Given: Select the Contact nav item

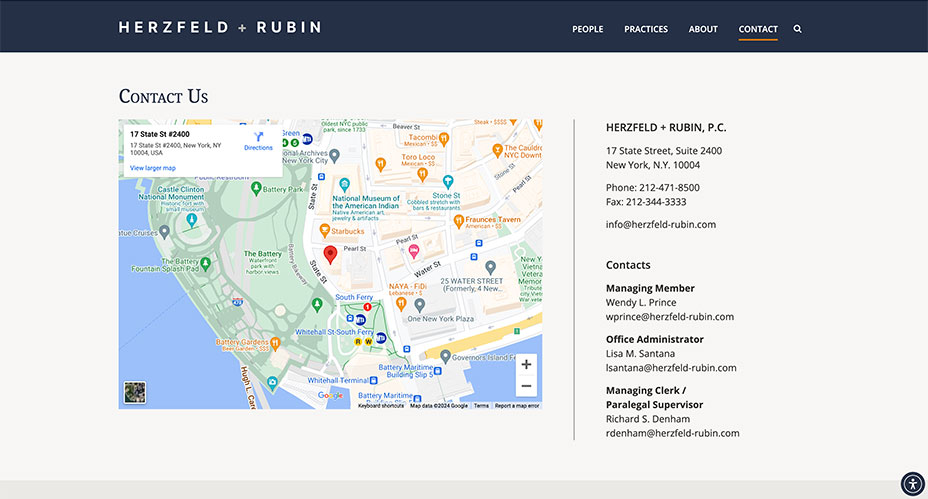Looking at the screenshot, I should [758, 29].
